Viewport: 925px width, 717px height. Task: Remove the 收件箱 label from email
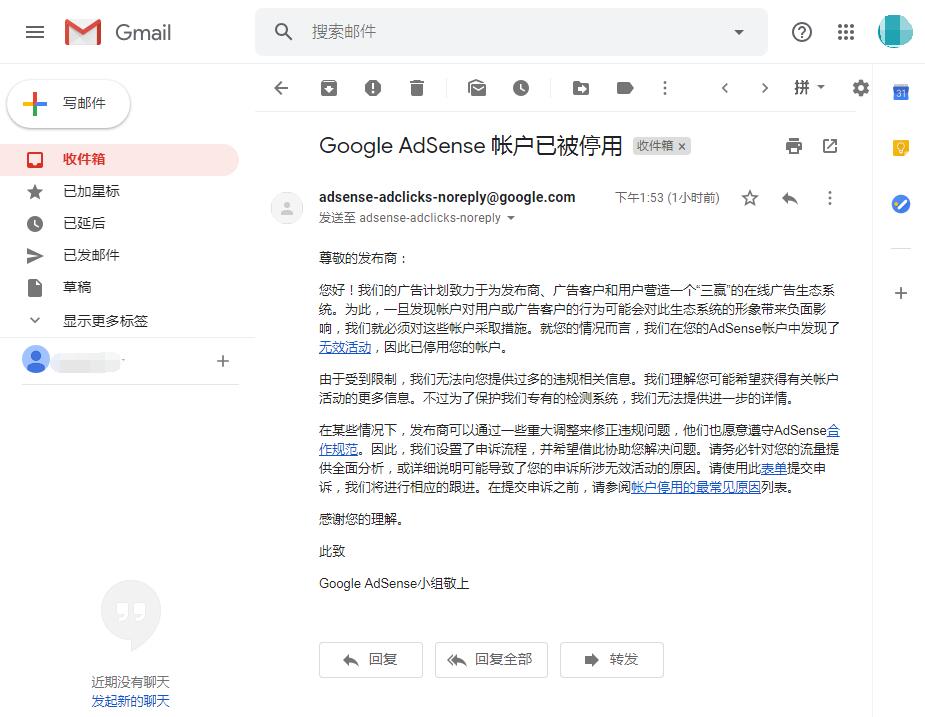tap(682, 146)
